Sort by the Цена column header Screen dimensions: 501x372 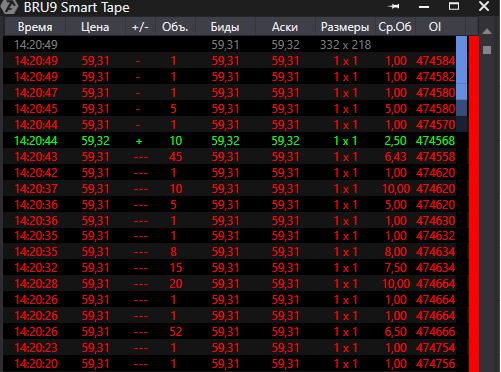95,27
